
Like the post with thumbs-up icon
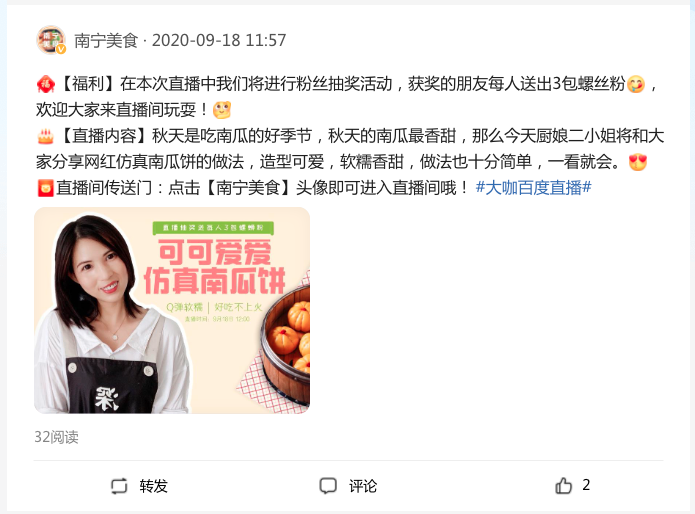click(x=563, y=485)
